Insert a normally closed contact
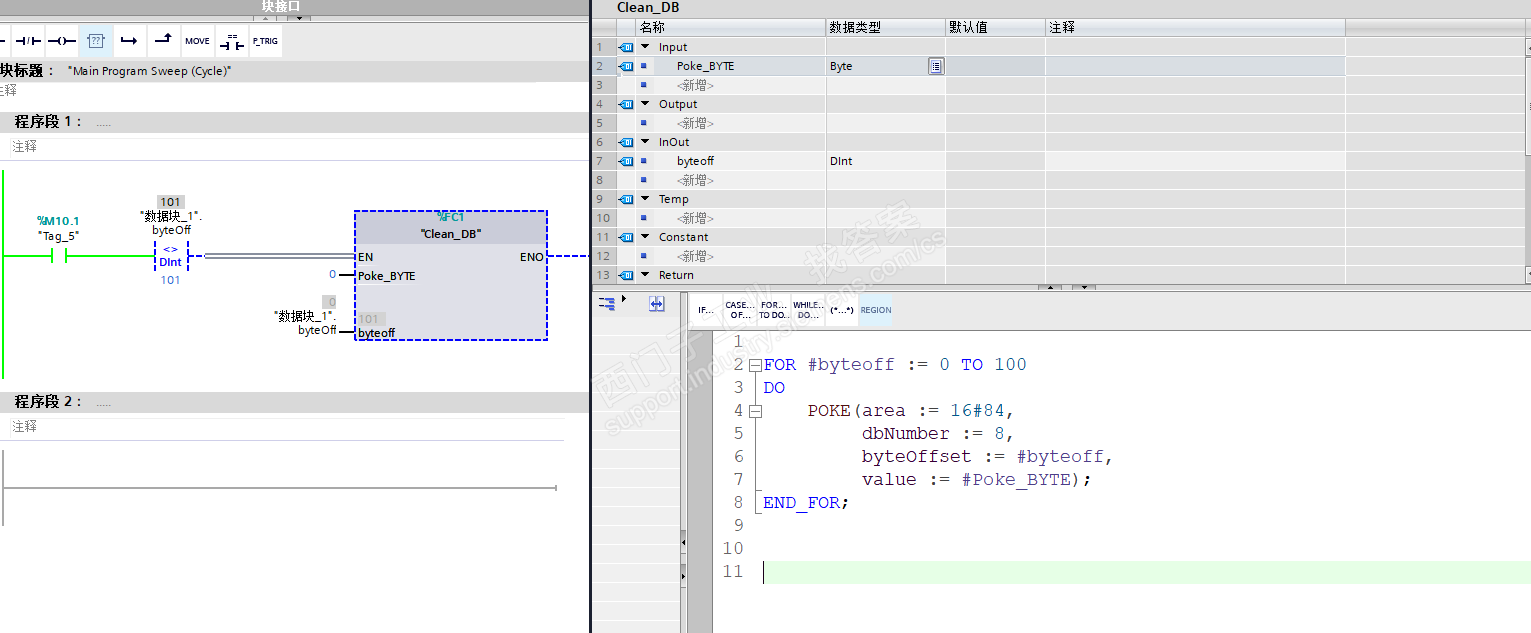 click(27, 41)
